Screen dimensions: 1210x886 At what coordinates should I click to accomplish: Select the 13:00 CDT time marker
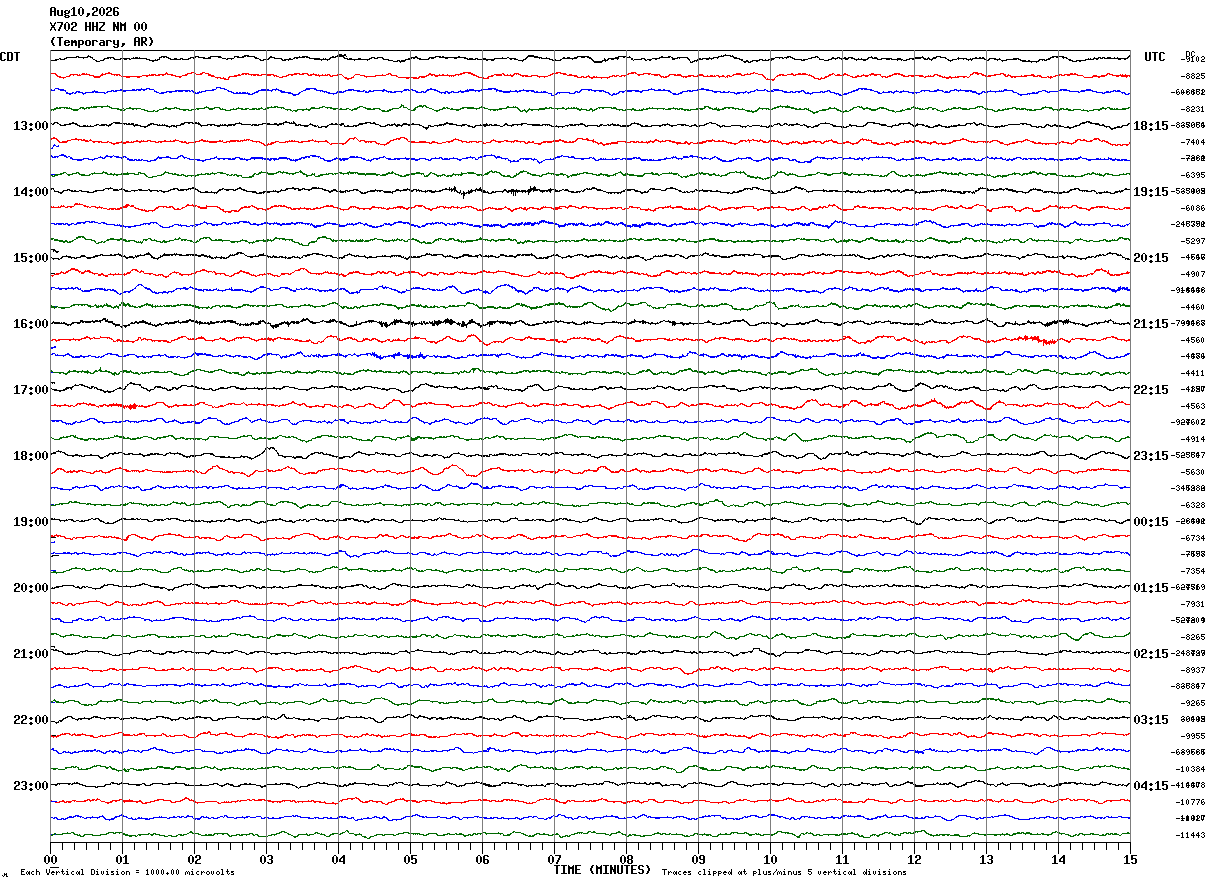click(x=30, y=126)
